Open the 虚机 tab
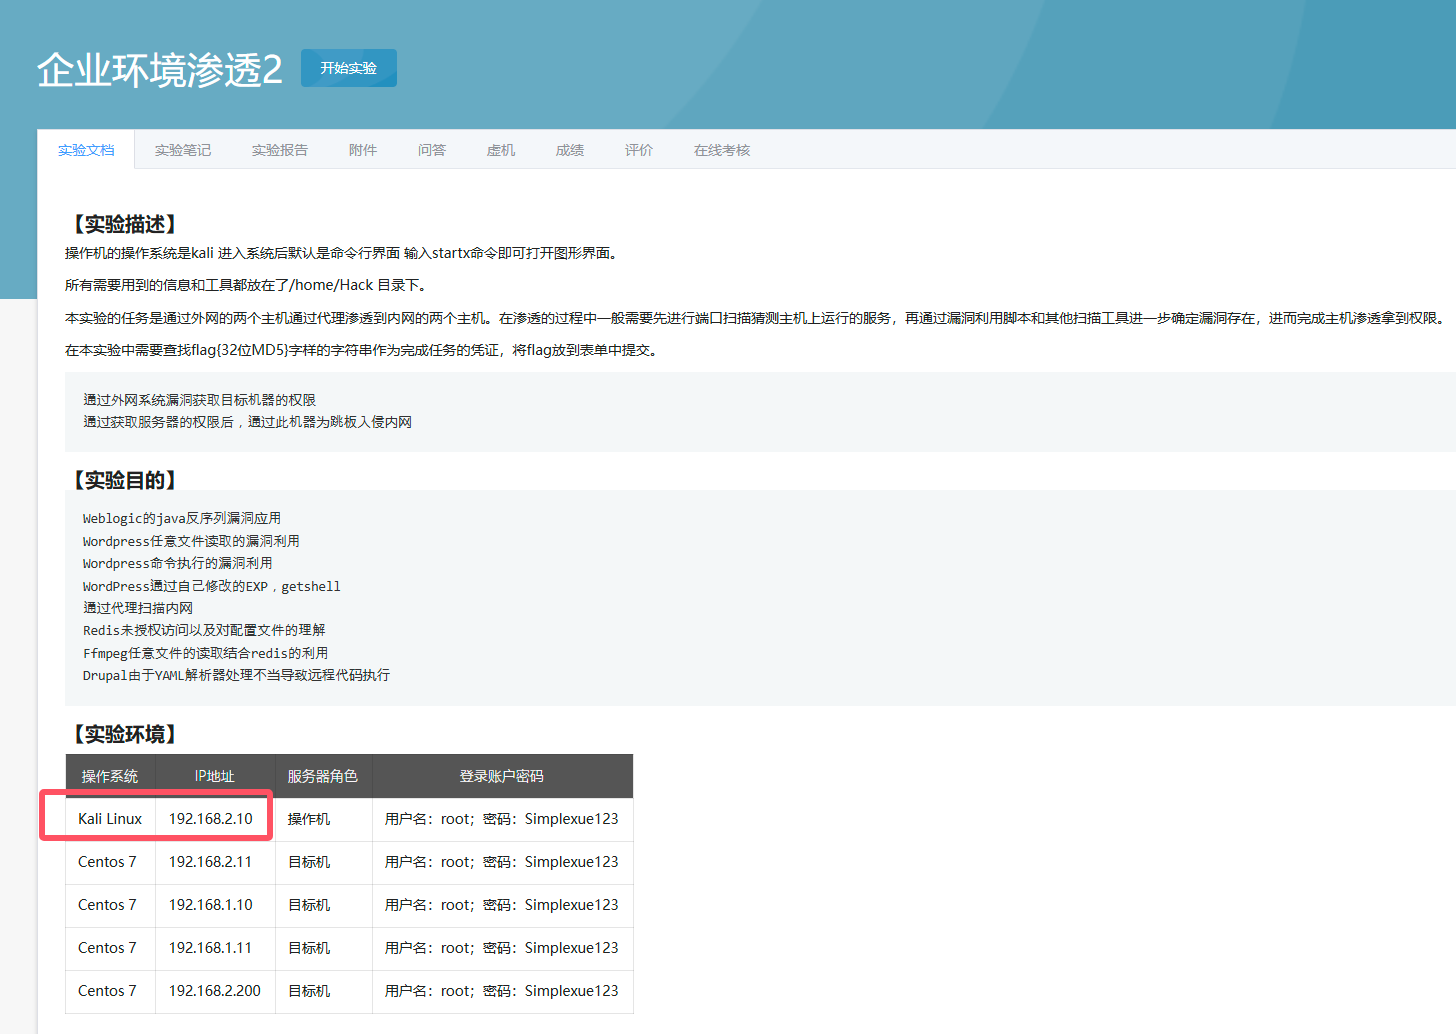This screenshot has height=1034, width=1456. click(x=501, y=150)
